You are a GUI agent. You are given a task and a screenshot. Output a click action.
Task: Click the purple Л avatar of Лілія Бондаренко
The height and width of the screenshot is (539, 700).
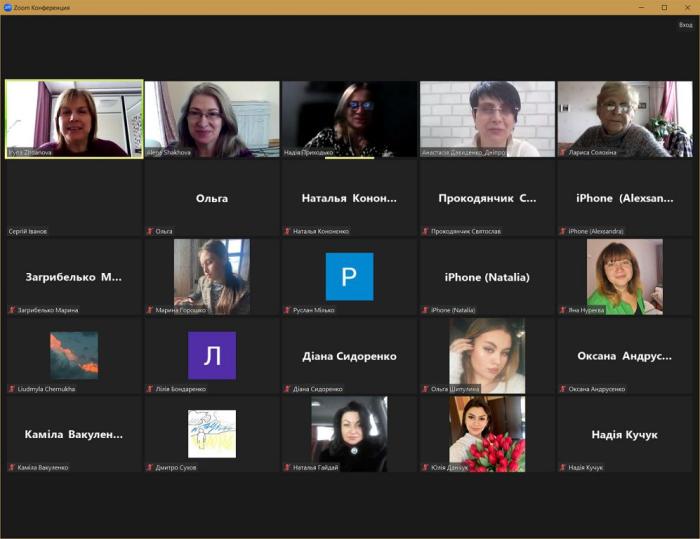212,355
